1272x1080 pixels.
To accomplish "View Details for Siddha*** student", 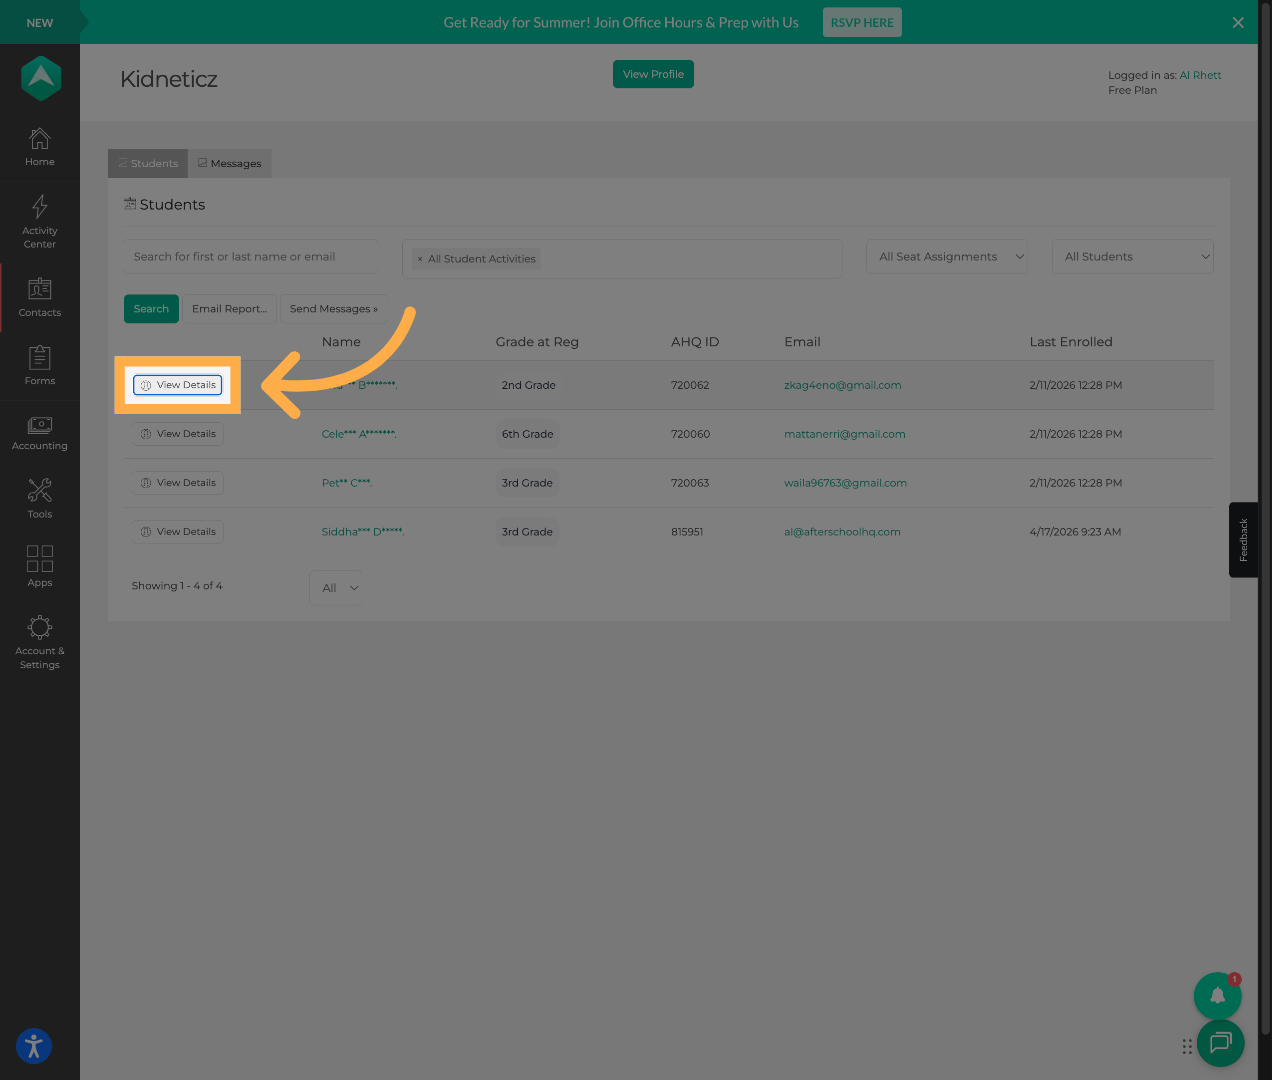I will (x=178, y=532).
